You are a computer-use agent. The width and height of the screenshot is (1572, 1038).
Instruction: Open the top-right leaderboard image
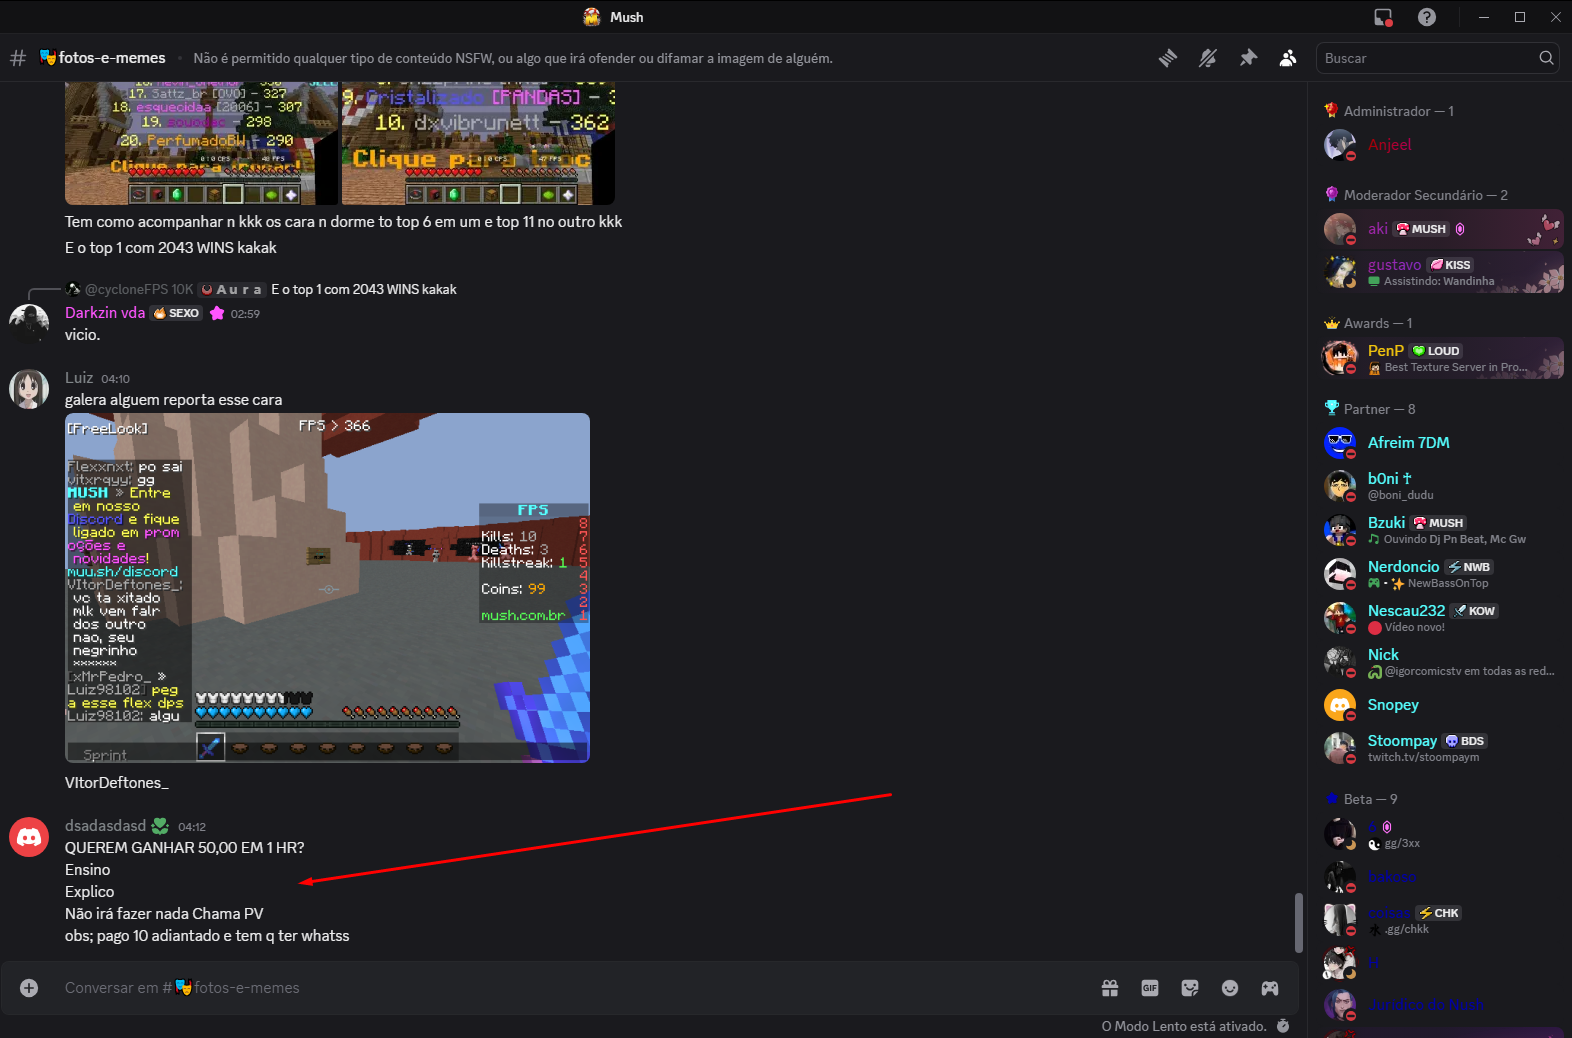tap(478, 144)
